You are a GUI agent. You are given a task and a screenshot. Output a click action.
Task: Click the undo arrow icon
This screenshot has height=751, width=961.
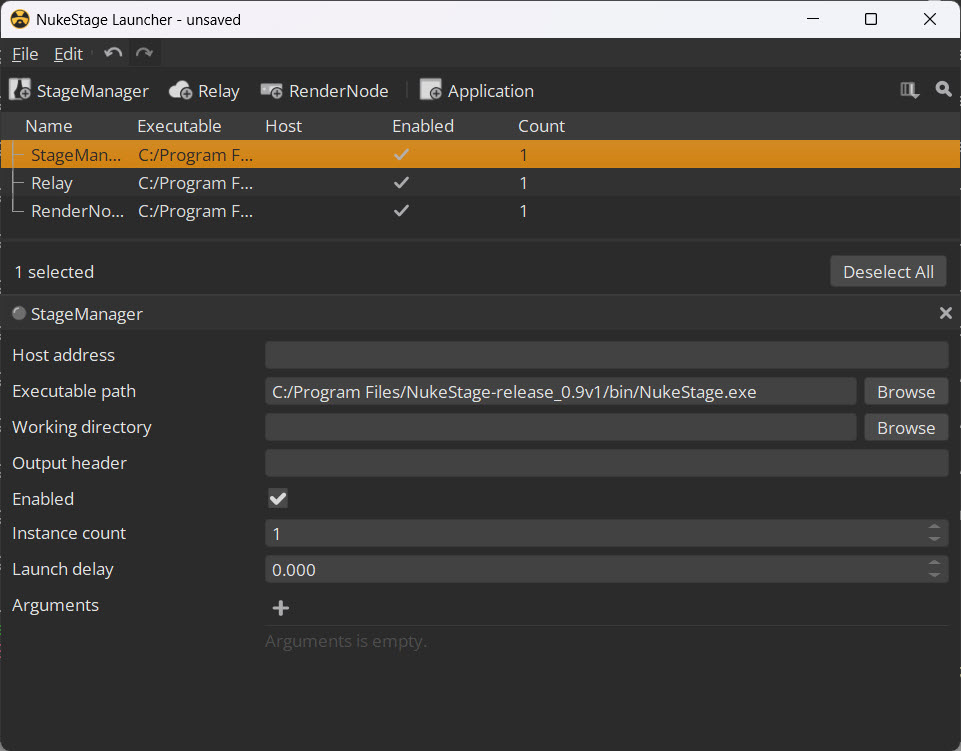(x=113, y=54)
